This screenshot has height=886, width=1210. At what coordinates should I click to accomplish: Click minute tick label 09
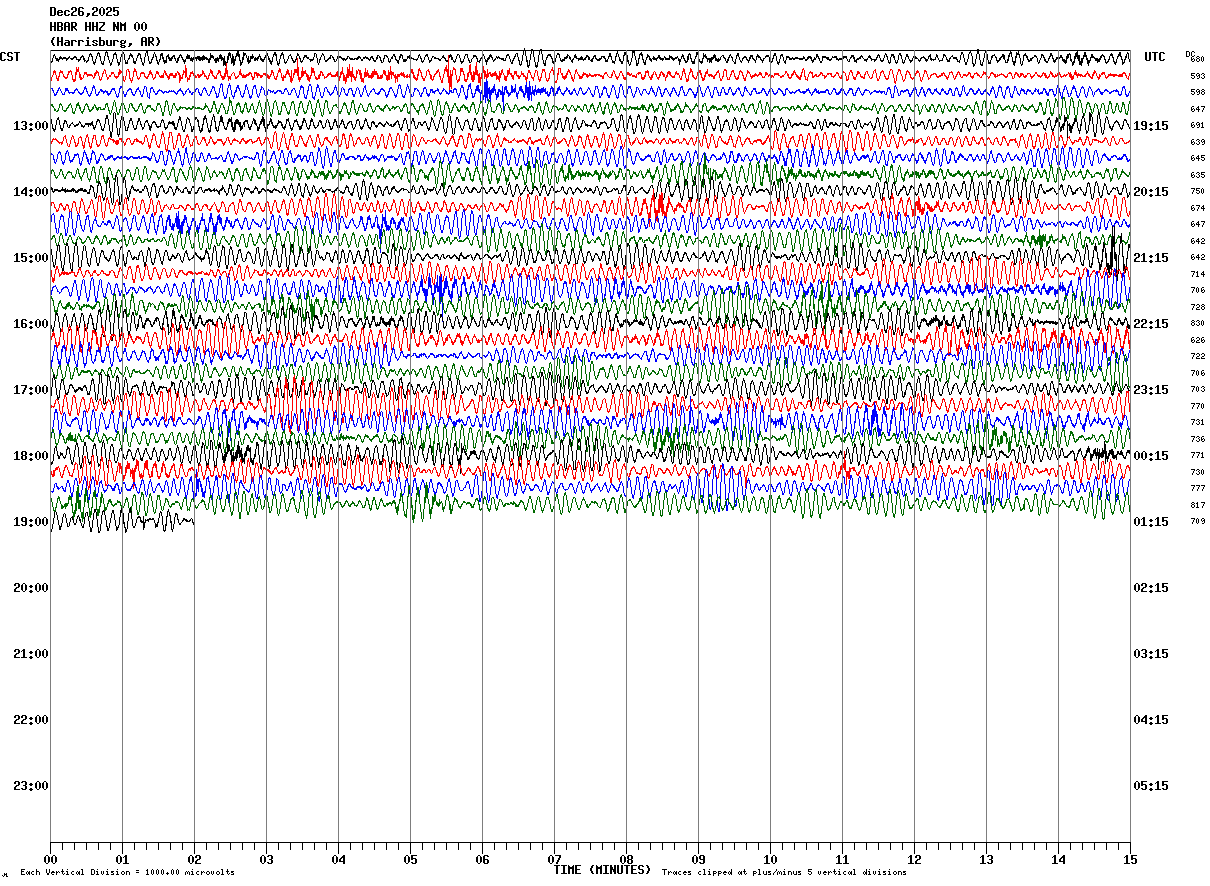698,859
